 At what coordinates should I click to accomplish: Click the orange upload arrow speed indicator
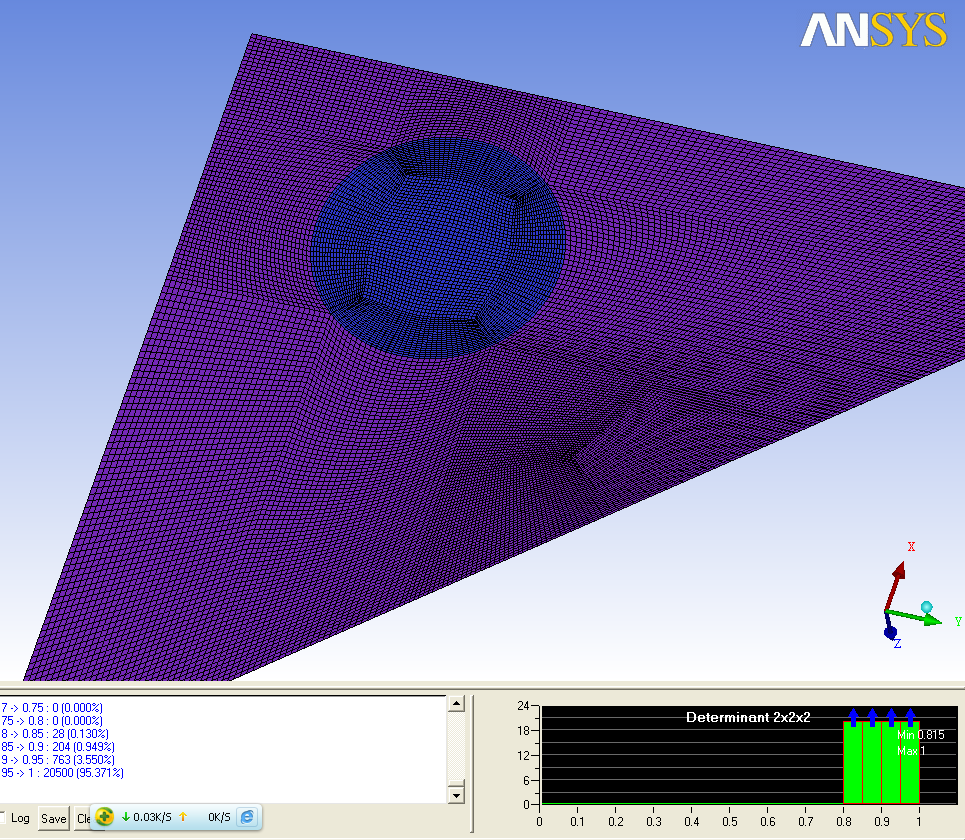pyautogui.click(x=183, y=817)
